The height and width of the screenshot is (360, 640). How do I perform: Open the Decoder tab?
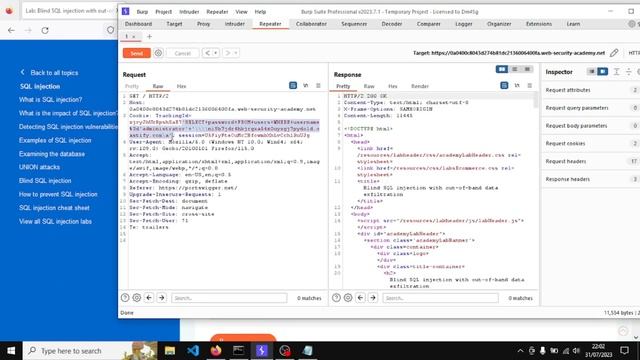[x=392, y=24]
